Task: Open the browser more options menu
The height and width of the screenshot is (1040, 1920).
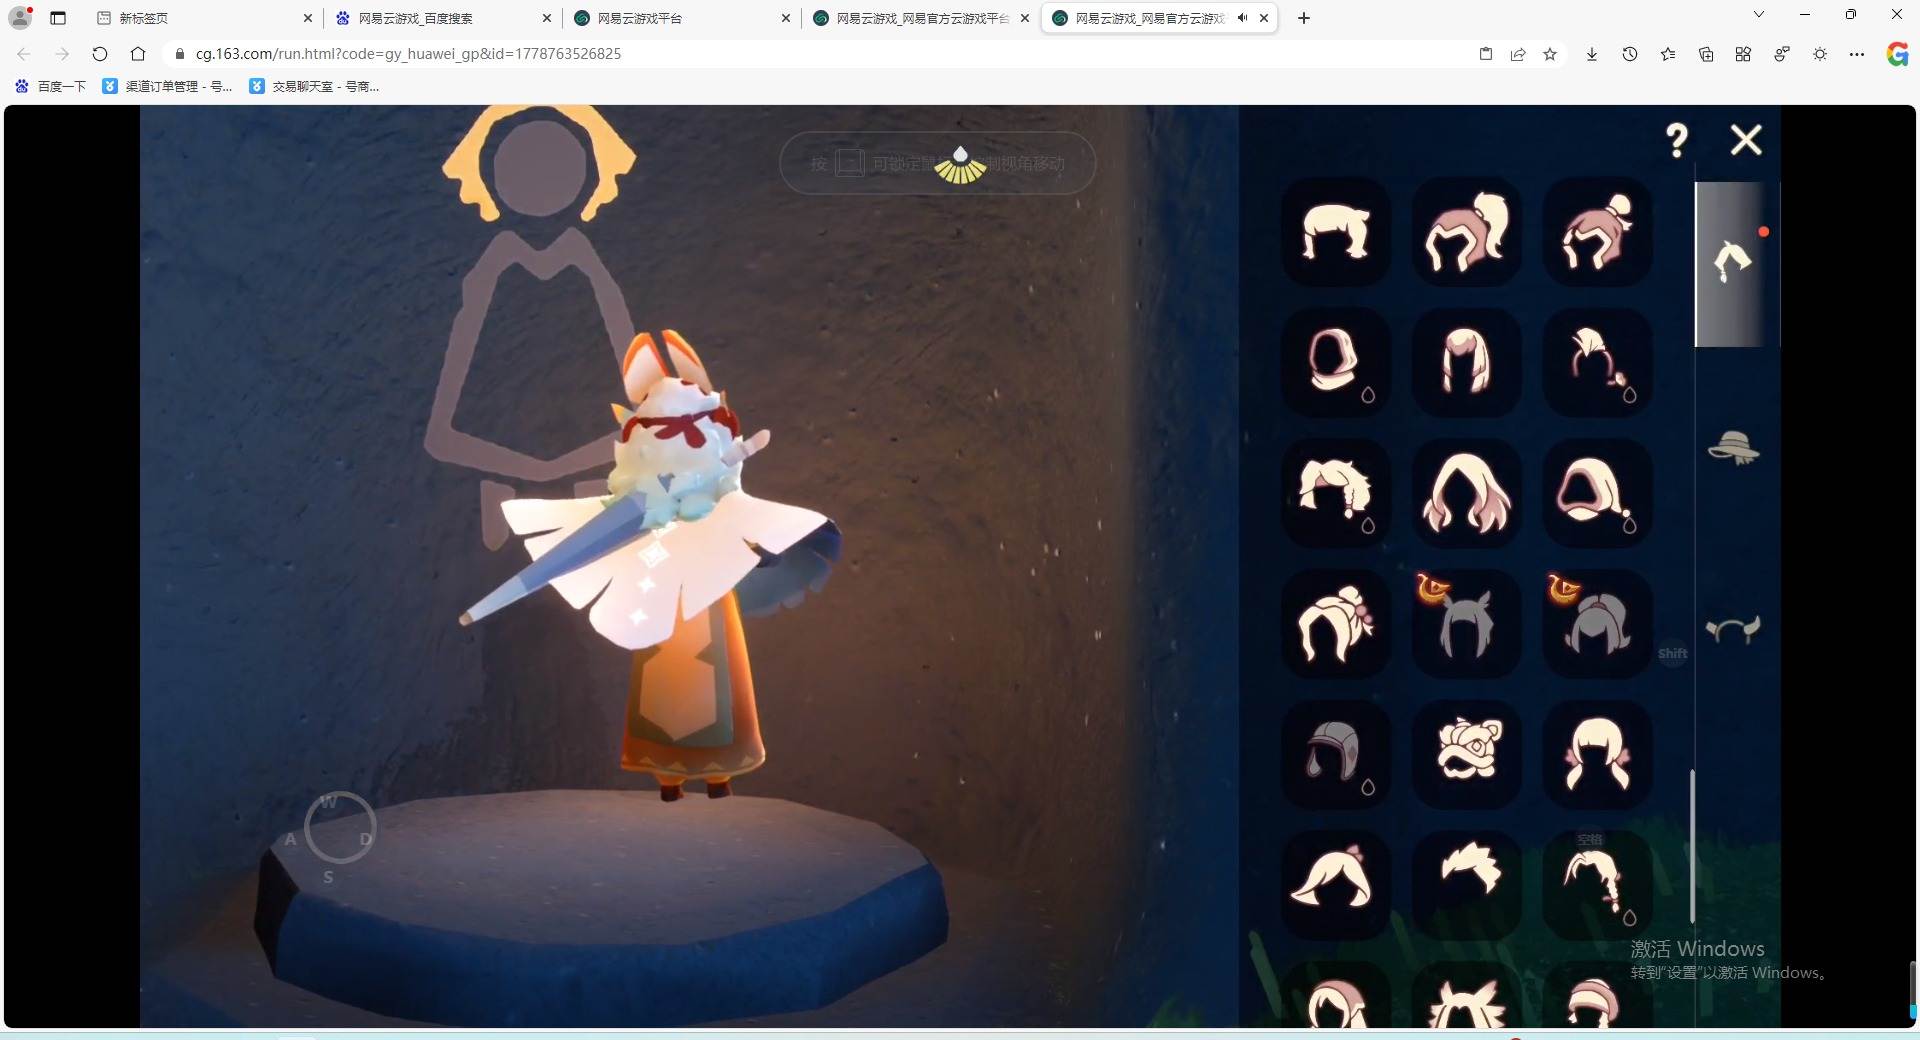Action: pos(1857,54)
